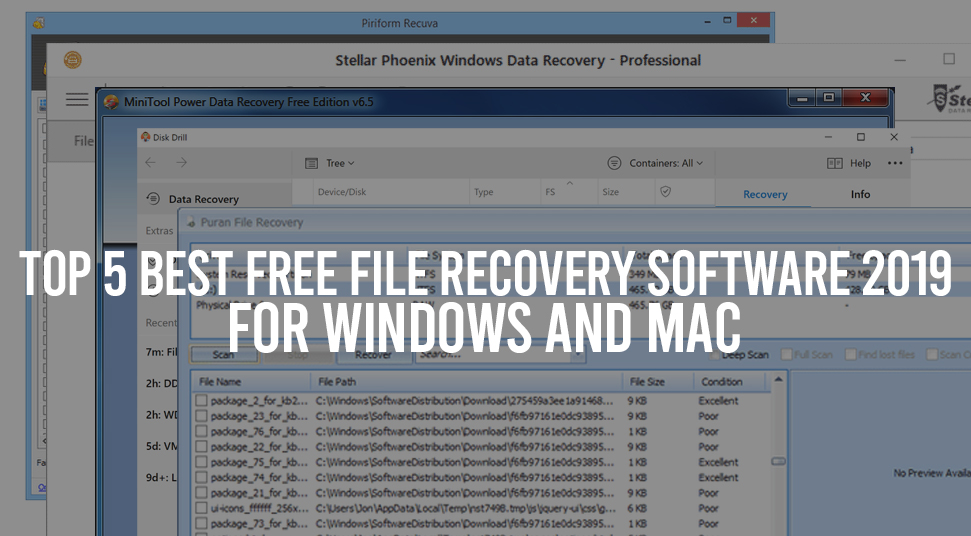Click the Type column header in Disk Drill
The height and width of the screenshot is (536, 971).
point(484,192)
